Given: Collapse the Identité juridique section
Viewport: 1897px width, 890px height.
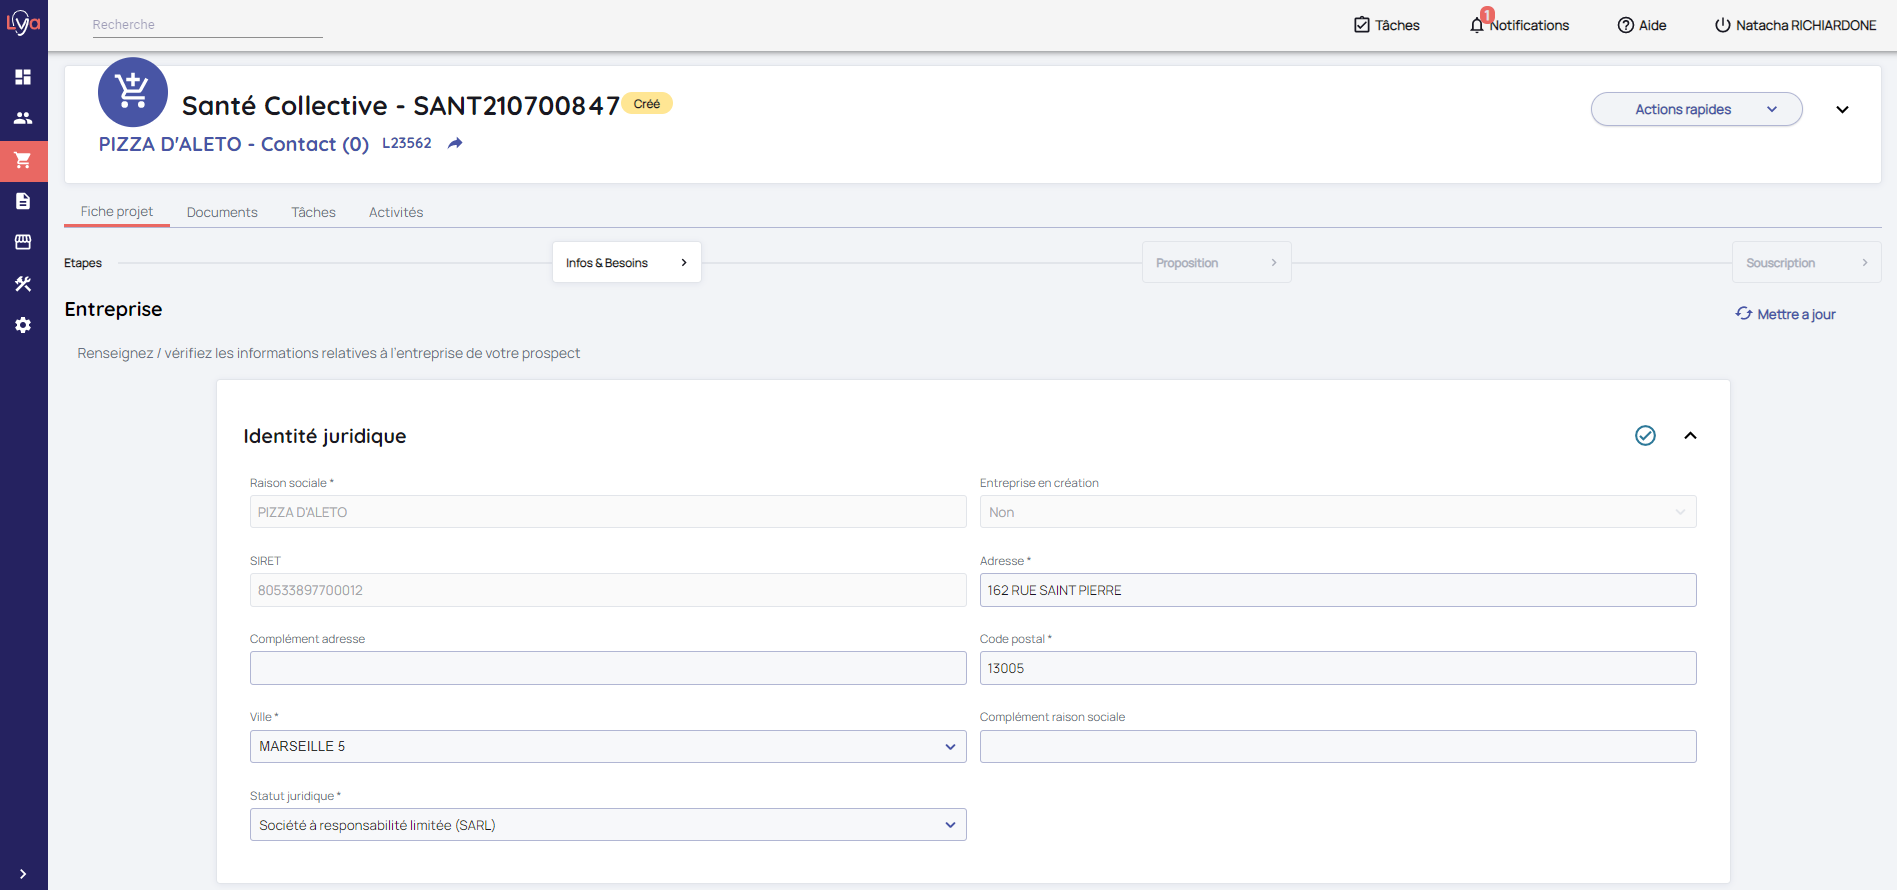Looking at the screenshot, I should click(1690, 435).
